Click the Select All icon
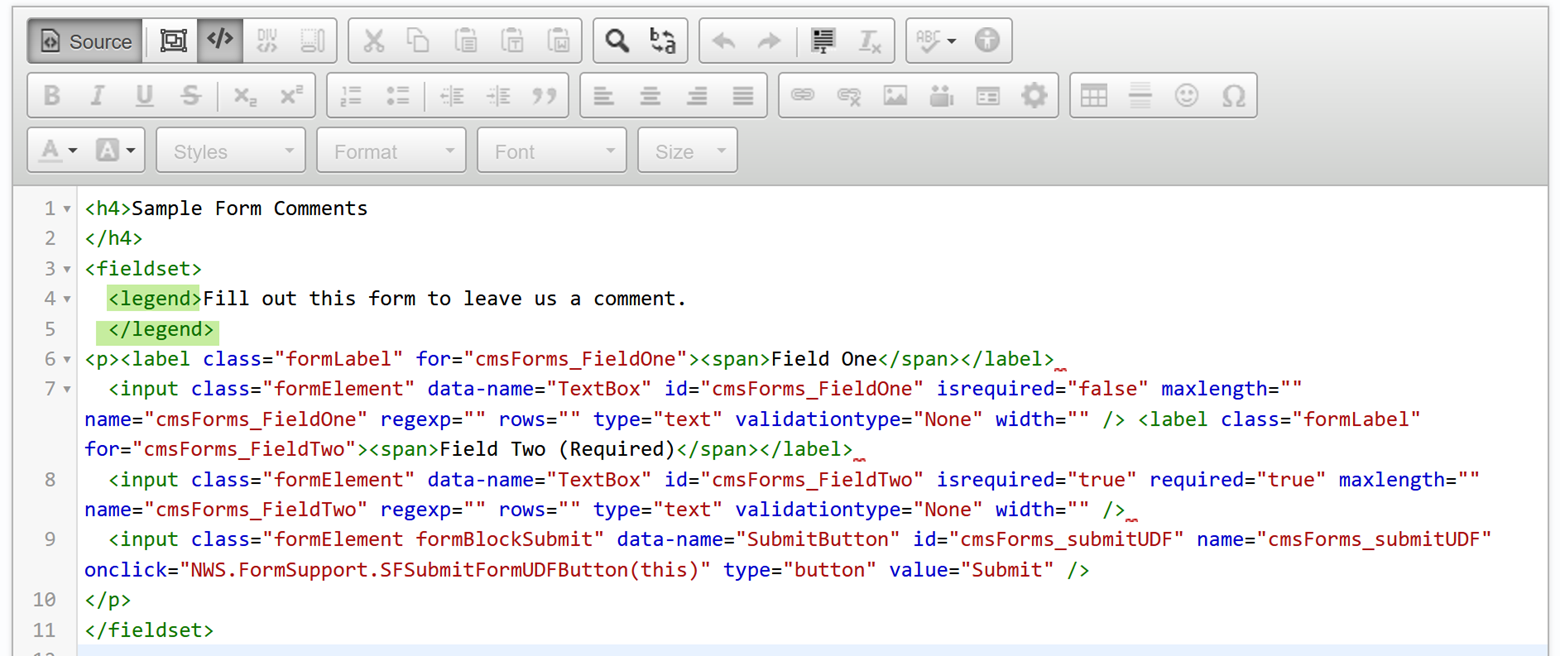 point(823,41)
